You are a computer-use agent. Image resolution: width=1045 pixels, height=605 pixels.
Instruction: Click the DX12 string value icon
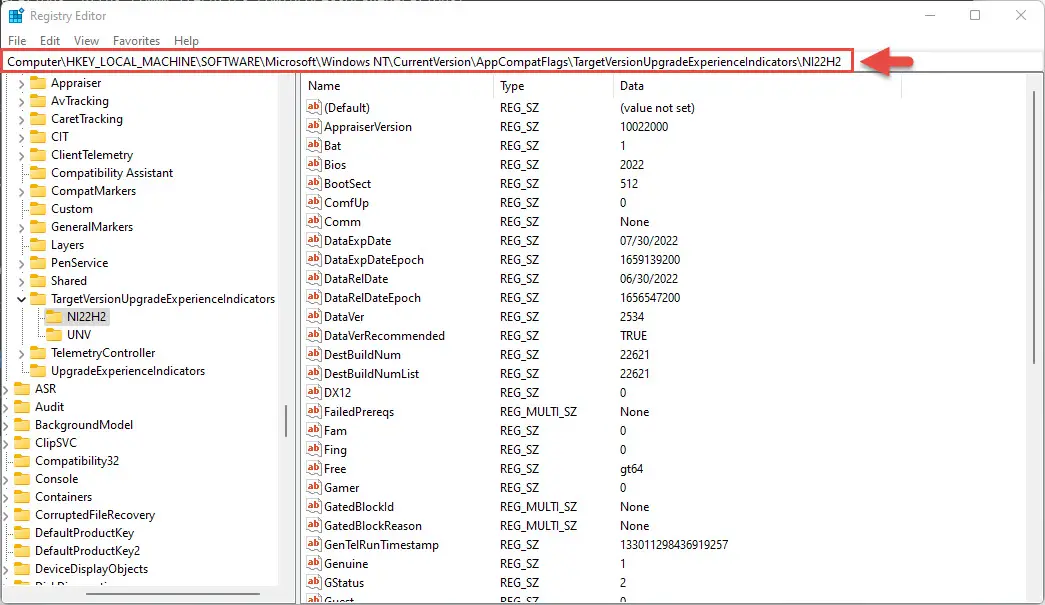(x=314, y=392)
